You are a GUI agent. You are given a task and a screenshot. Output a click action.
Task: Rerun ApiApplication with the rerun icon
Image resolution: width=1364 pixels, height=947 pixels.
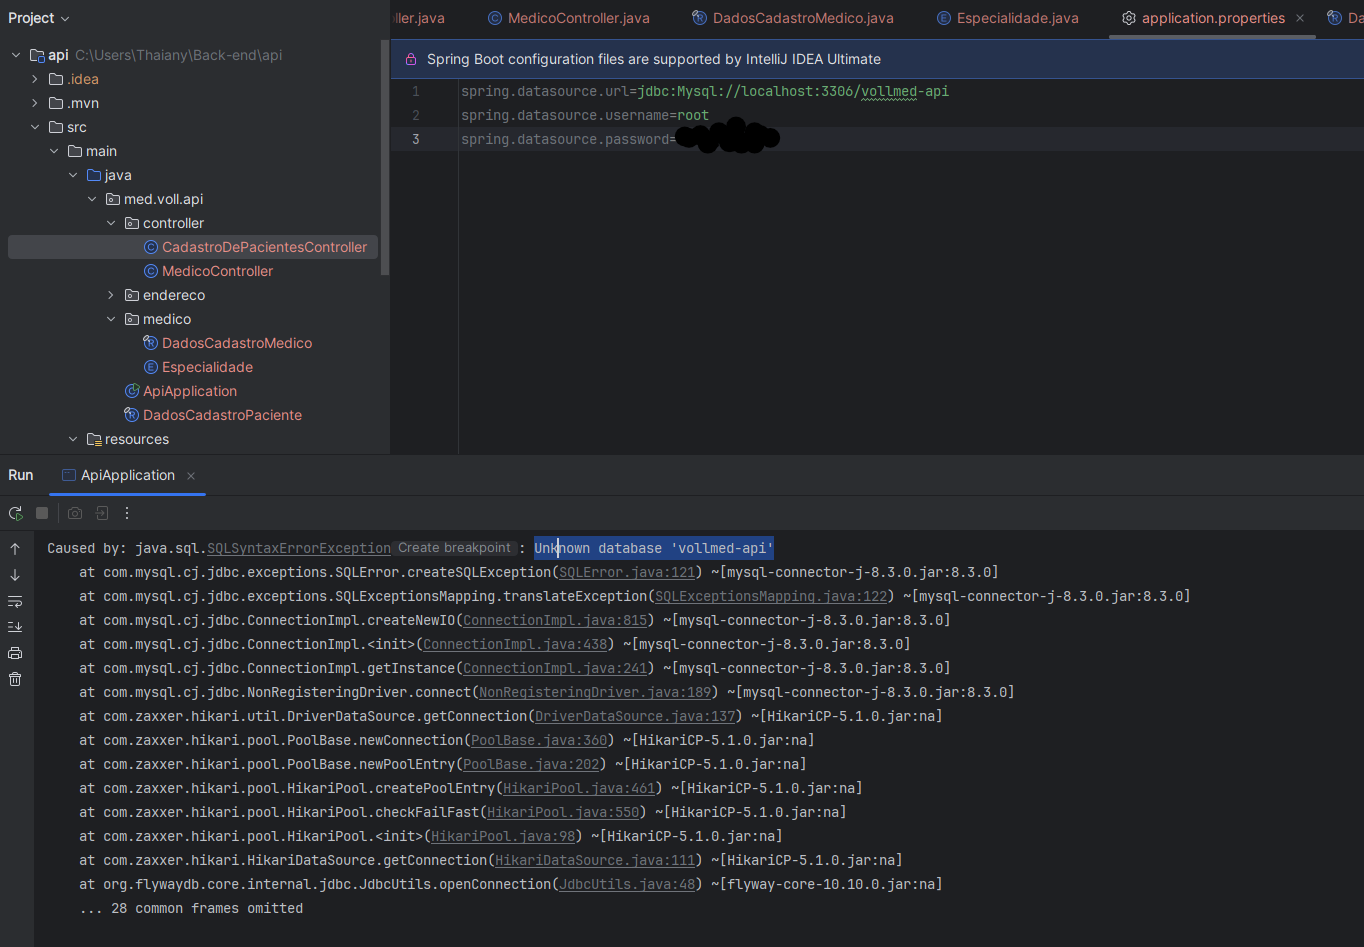pyautogui.click(x=15, y=513)
